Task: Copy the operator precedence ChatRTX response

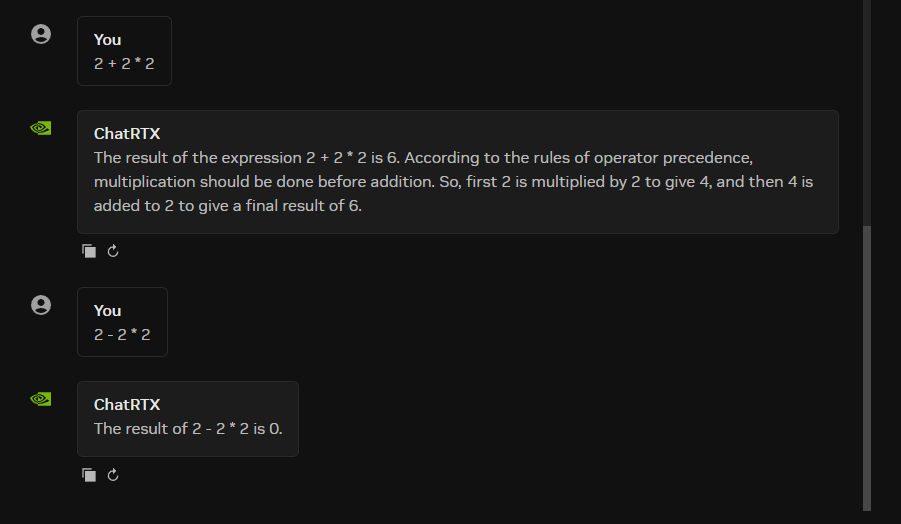Action: pos(89,251)
